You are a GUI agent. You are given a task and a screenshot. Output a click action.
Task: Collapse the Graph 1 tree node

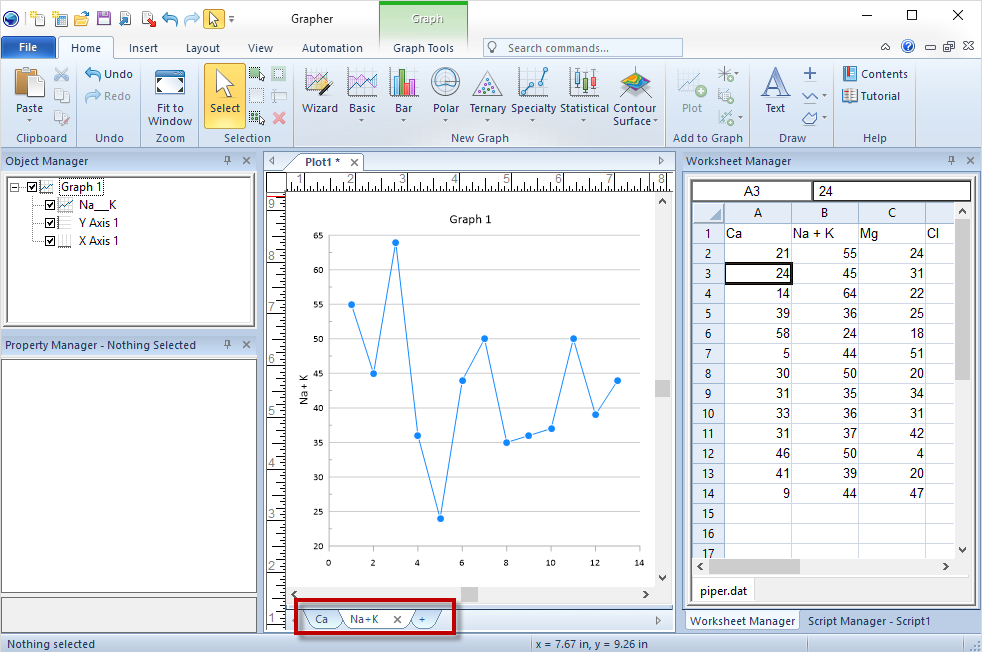tap(15, 187)
